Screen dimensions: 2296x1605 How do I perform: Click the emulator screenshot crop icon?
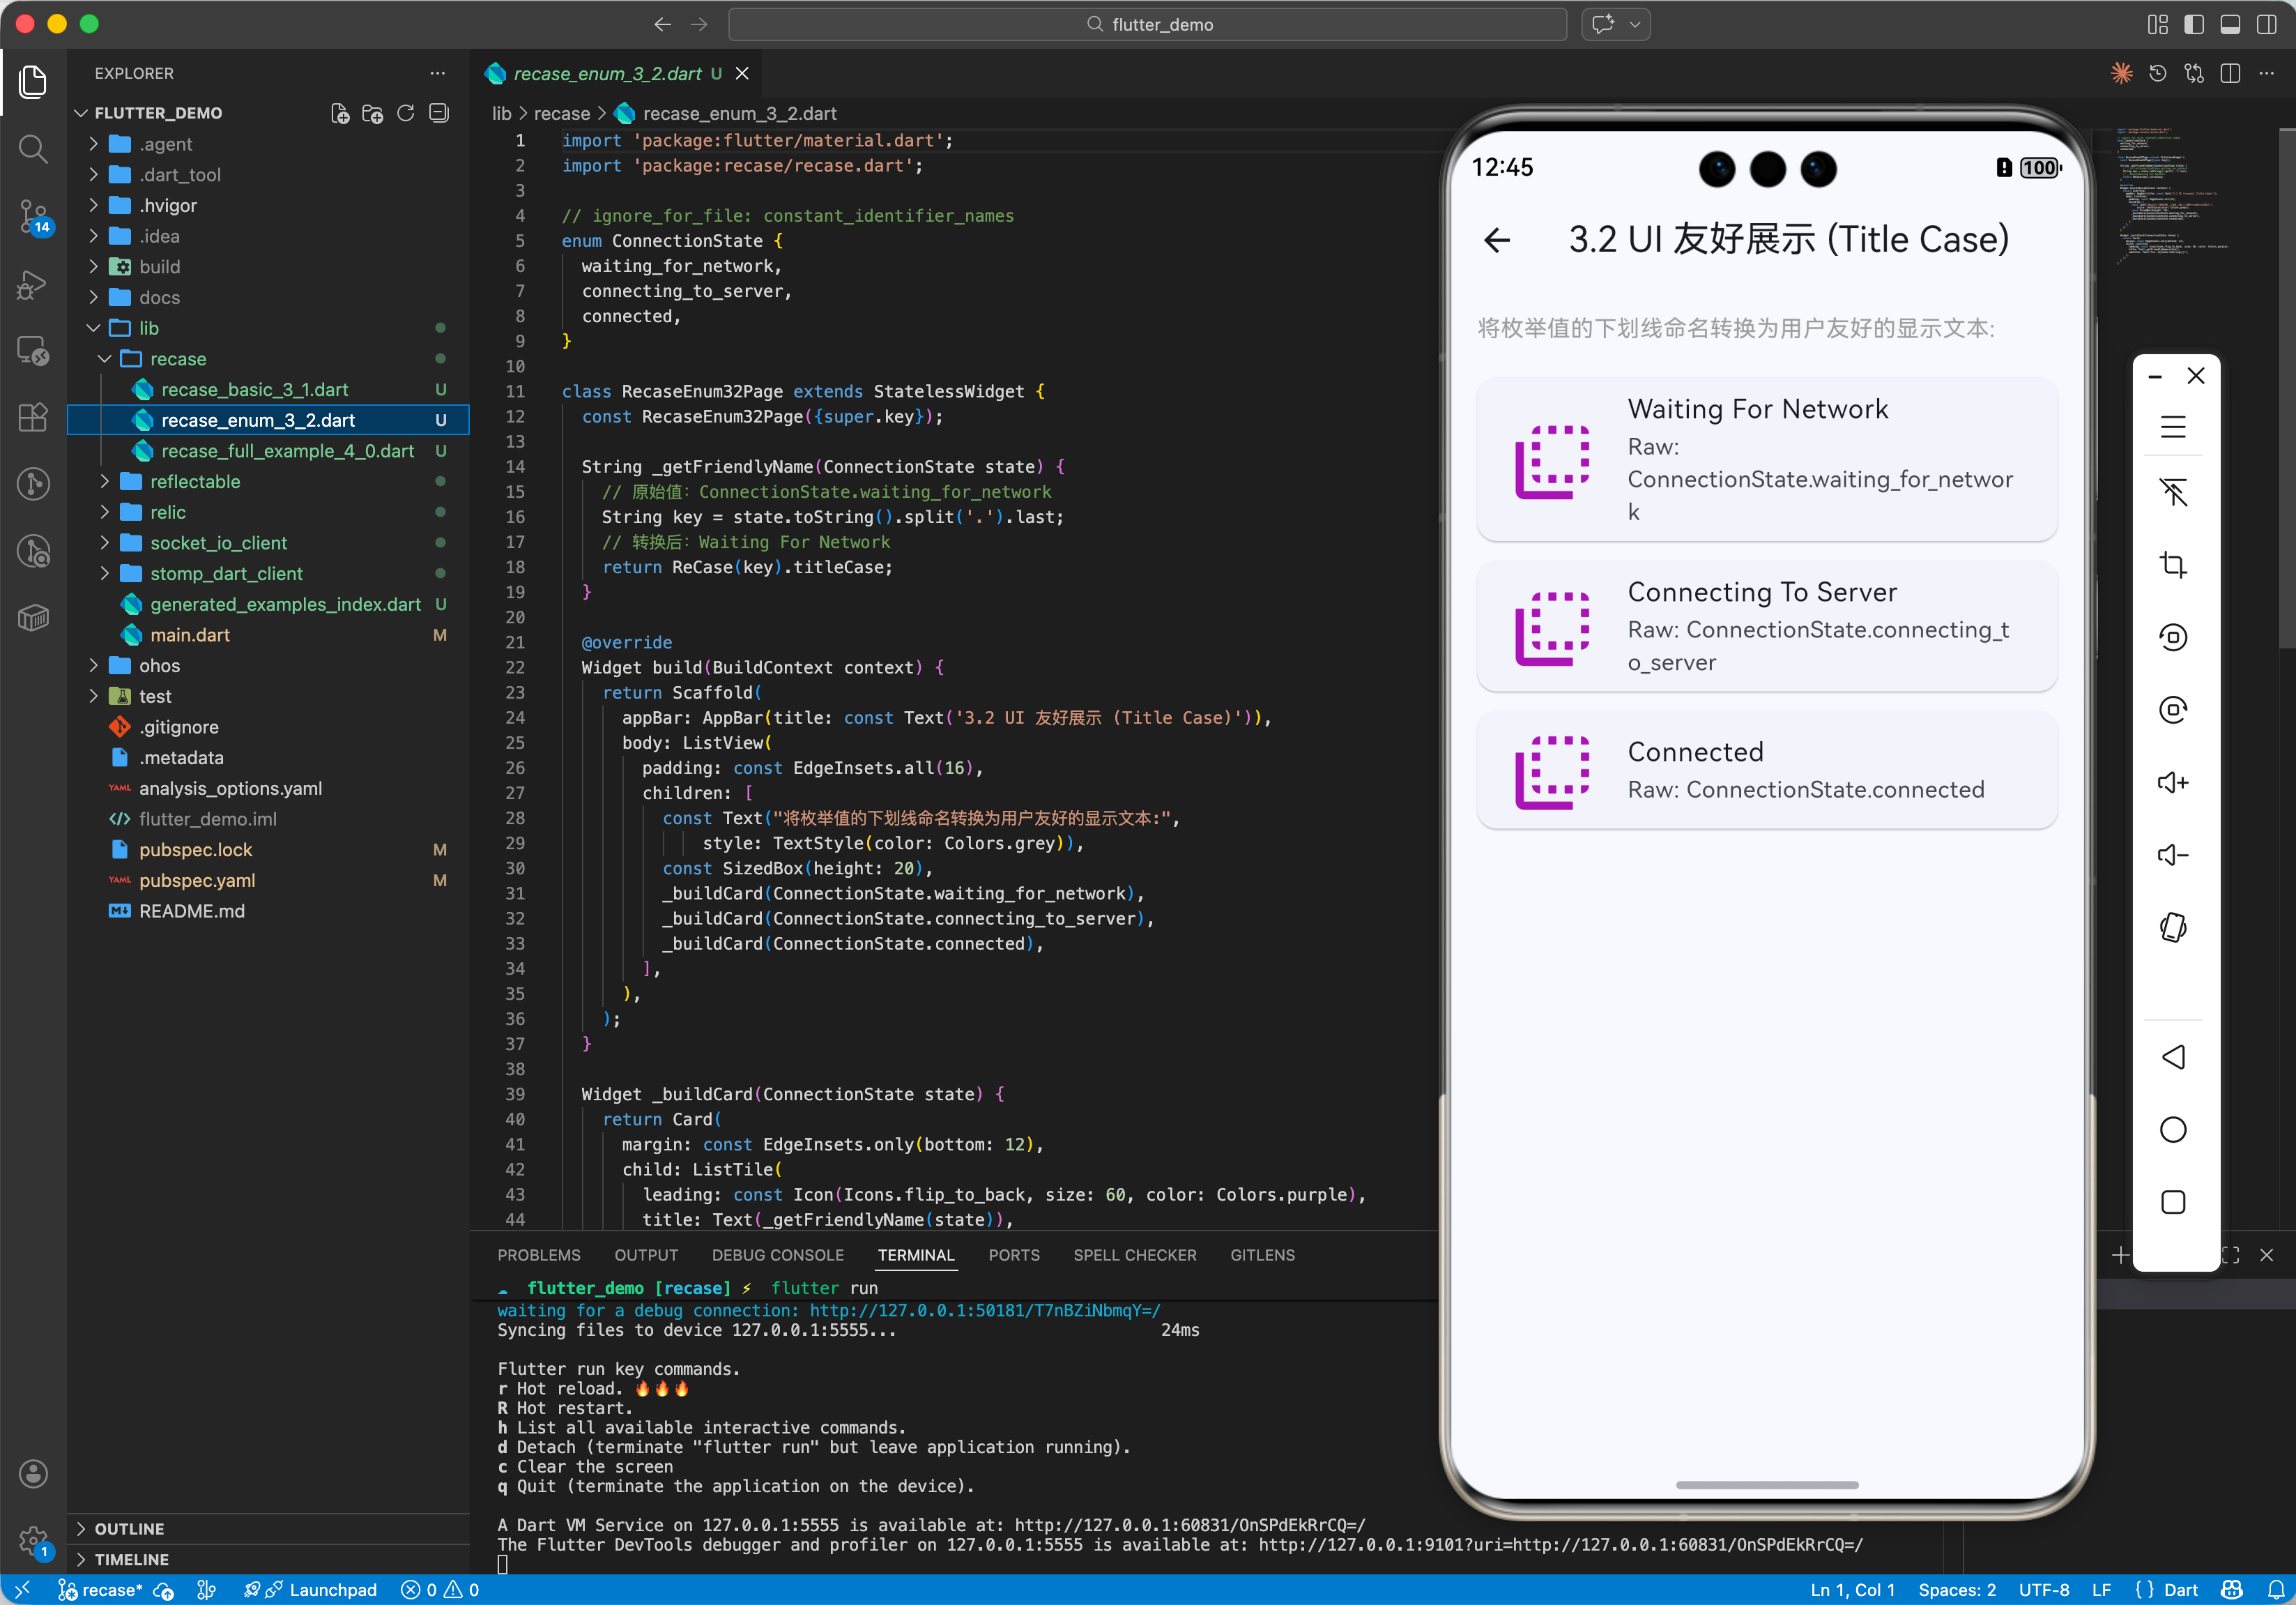point(2172,564)
